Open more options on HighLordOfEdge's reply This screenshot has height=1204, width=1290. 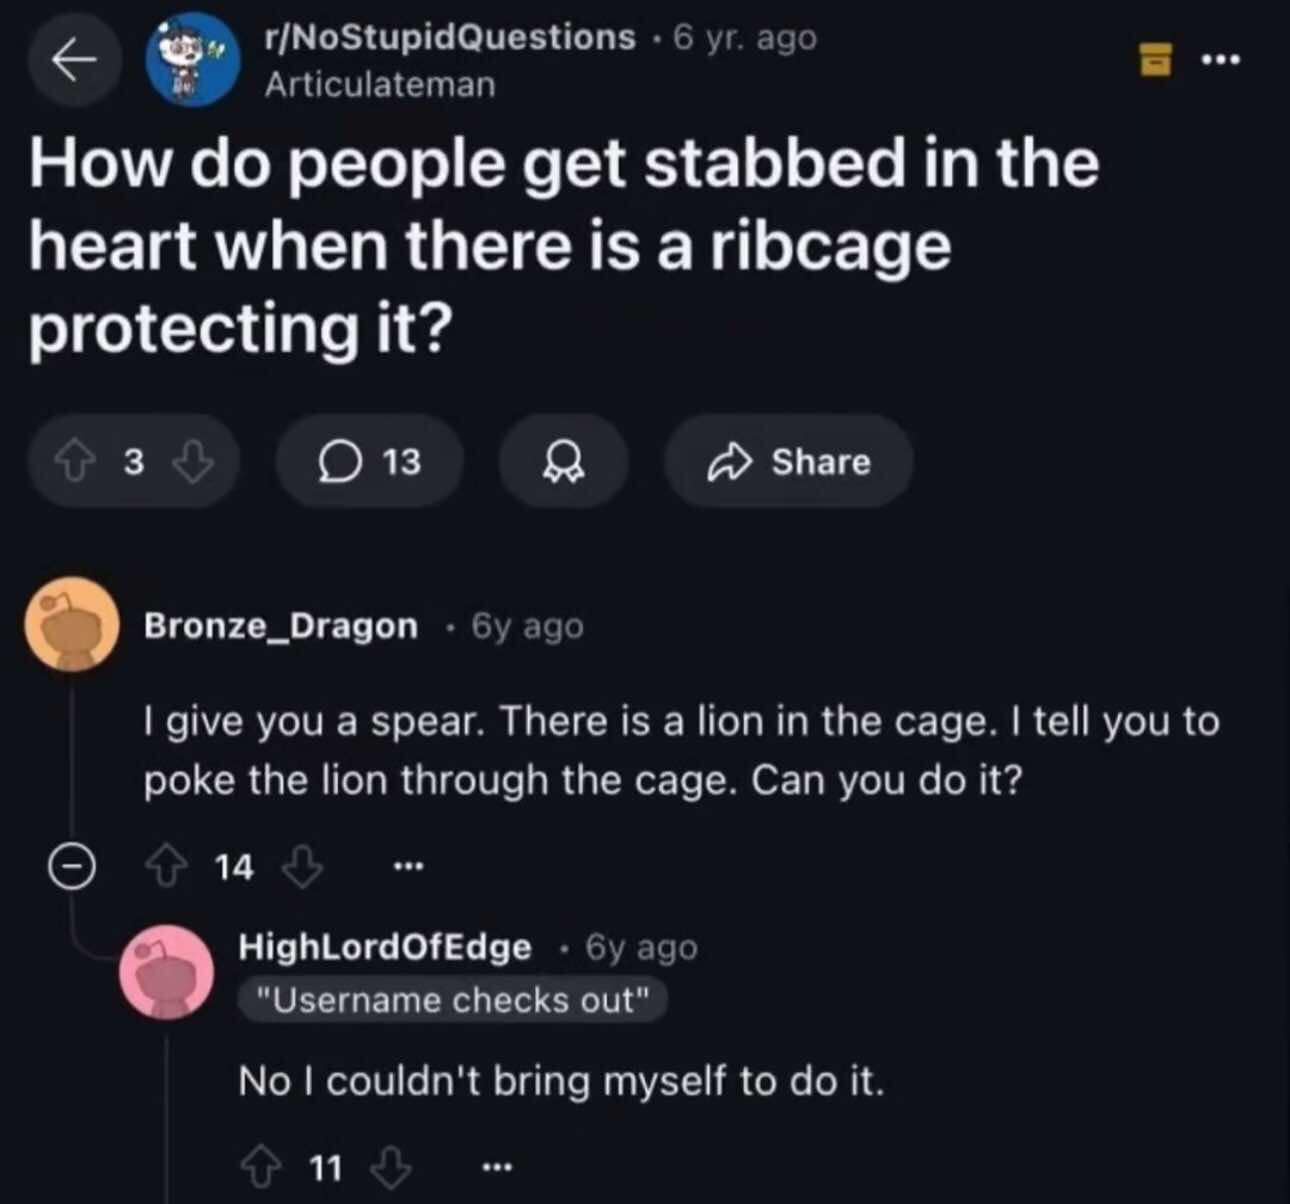coord(496,1167)
